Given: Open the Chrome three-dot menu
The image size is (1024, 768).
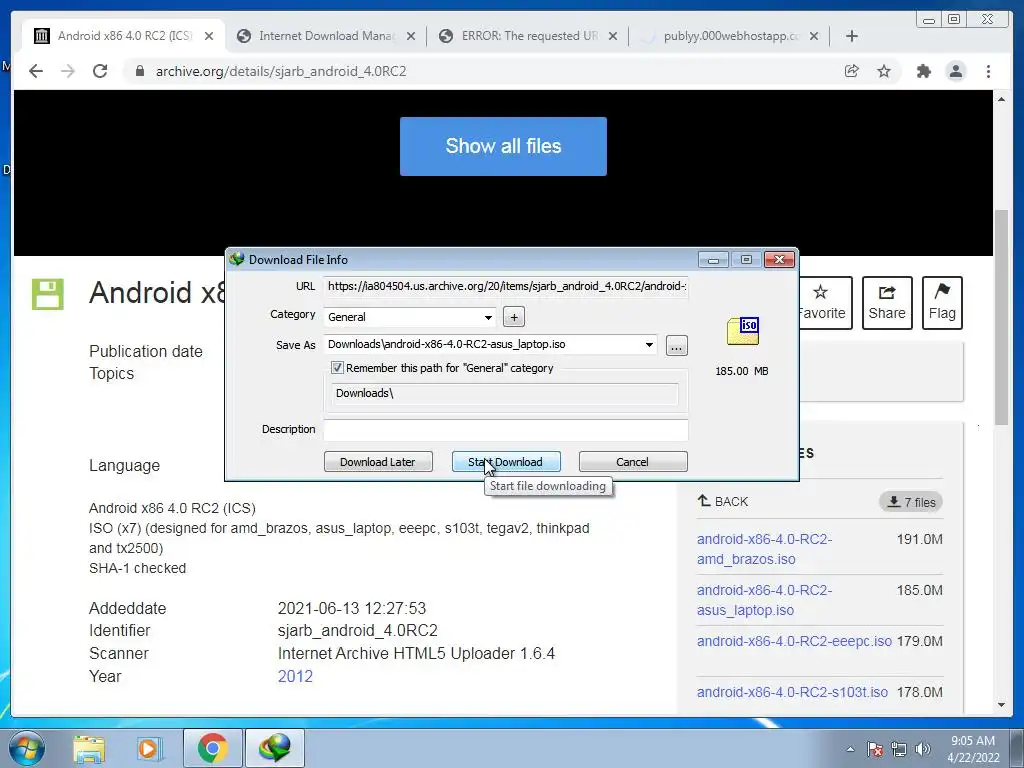Looking at the screenshot, I should tap(988, 71).
